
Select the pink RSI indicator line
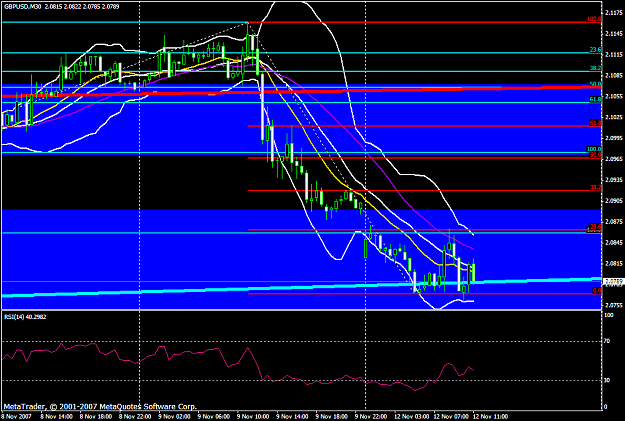(x=238, y=366)
